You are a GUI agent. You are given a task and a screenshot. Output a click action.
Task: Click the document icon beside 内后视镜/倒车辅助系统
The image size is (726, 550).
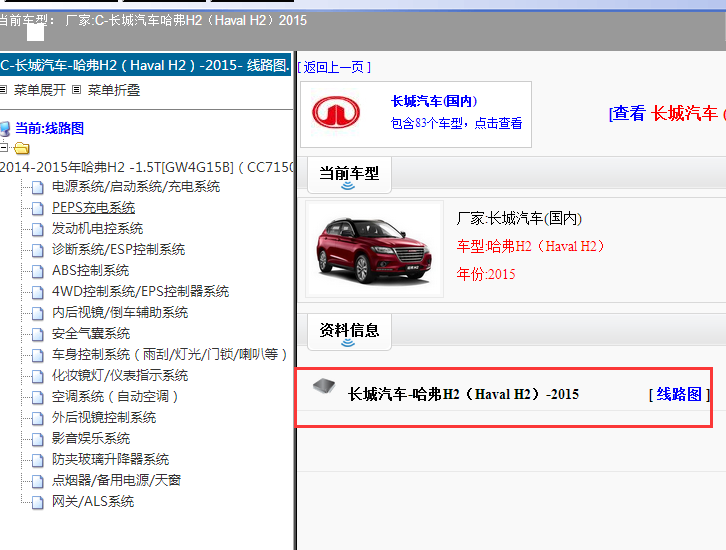(38, 313)
